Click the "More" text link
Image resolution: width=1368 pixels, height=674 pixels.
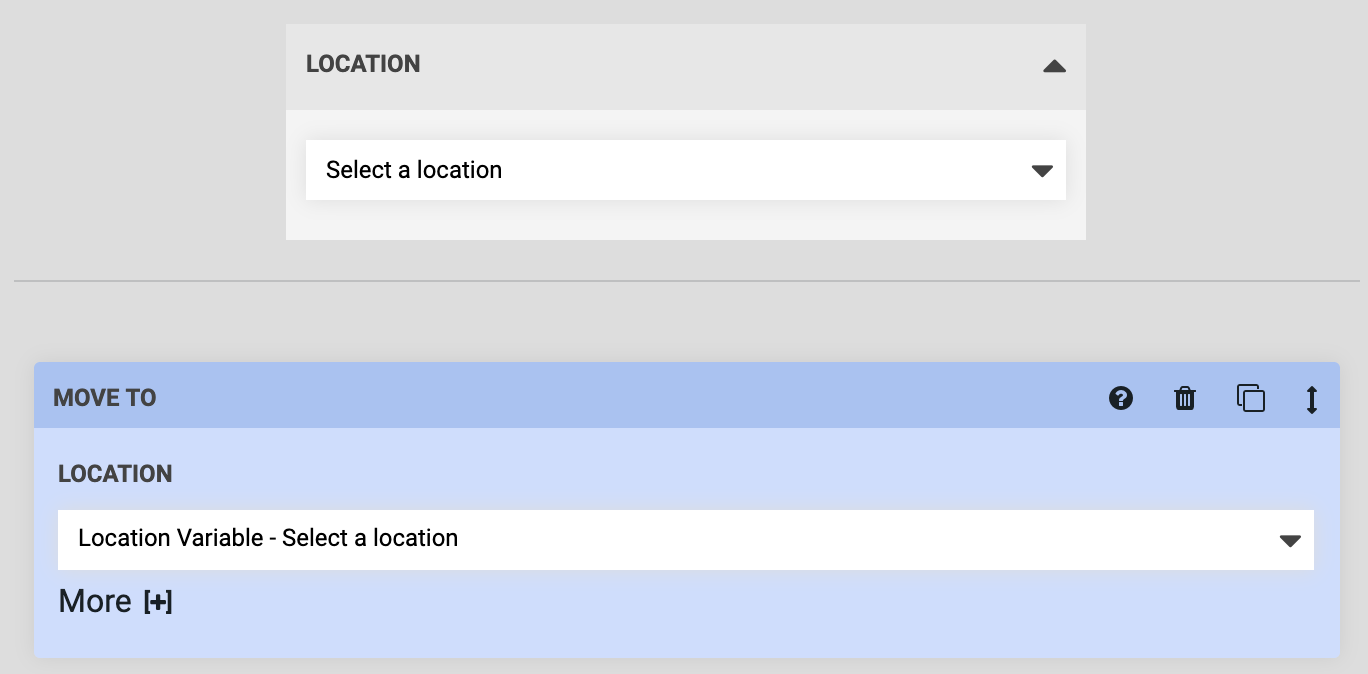click(x=95, y=601)
